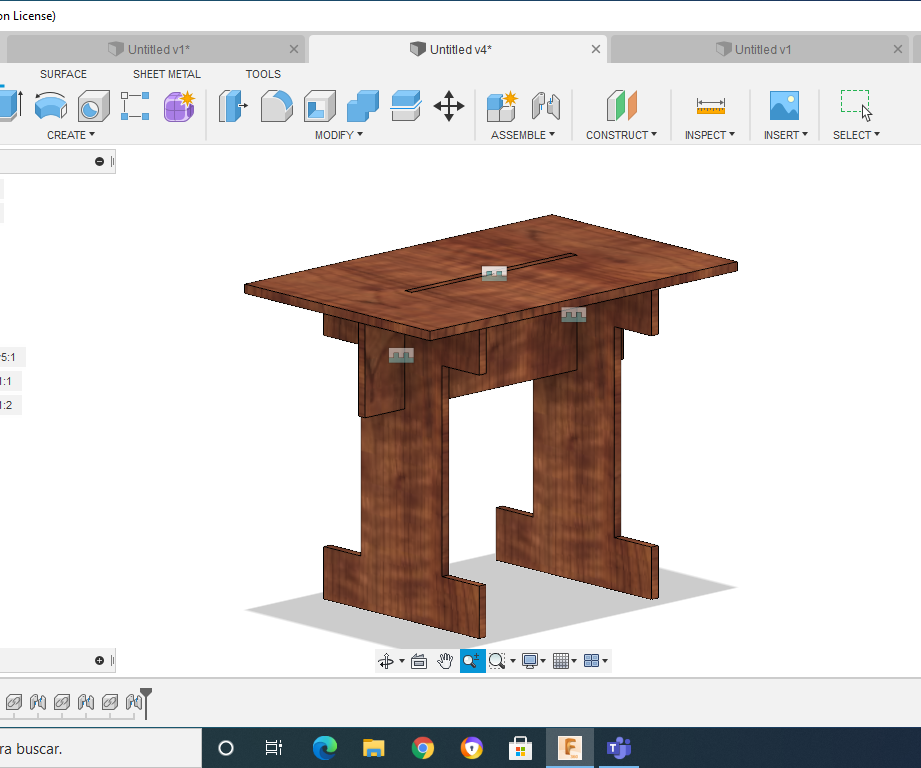Open Microsoft Store from the taskbar
Viewport: 921px width, 768px height.
[520, 748]
